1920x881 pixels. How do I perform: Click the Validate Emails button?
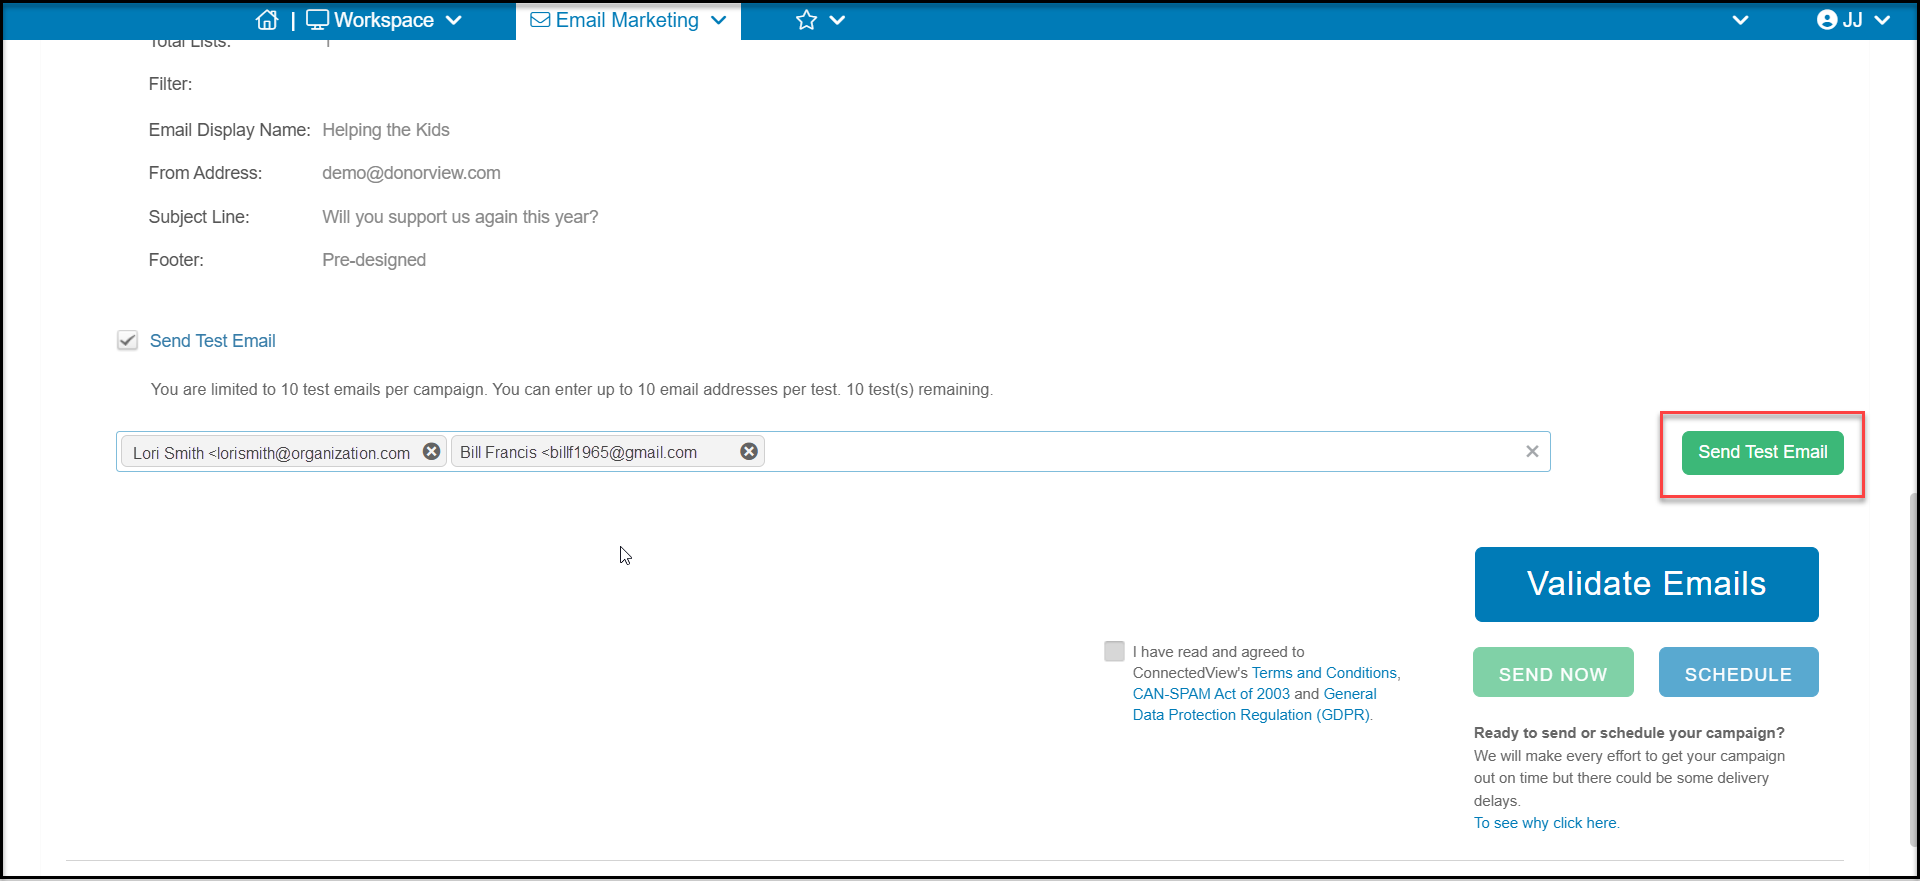[x=1646, y=584]
